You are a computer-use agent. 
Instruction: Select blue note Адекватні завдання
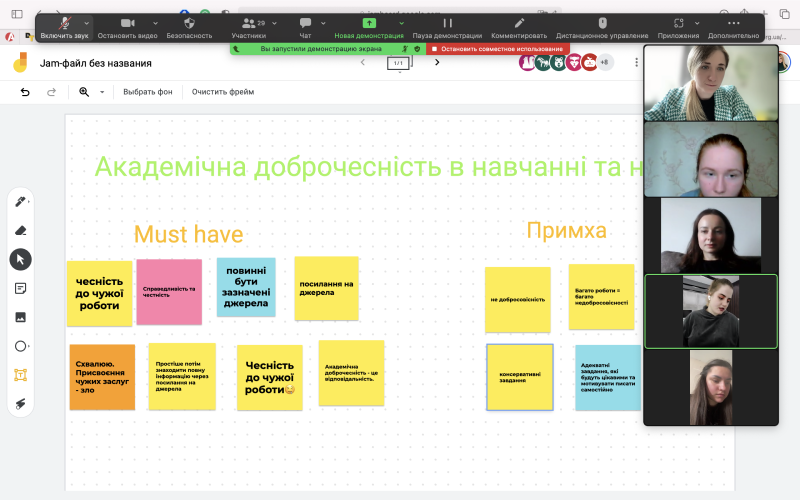[608, 378]
